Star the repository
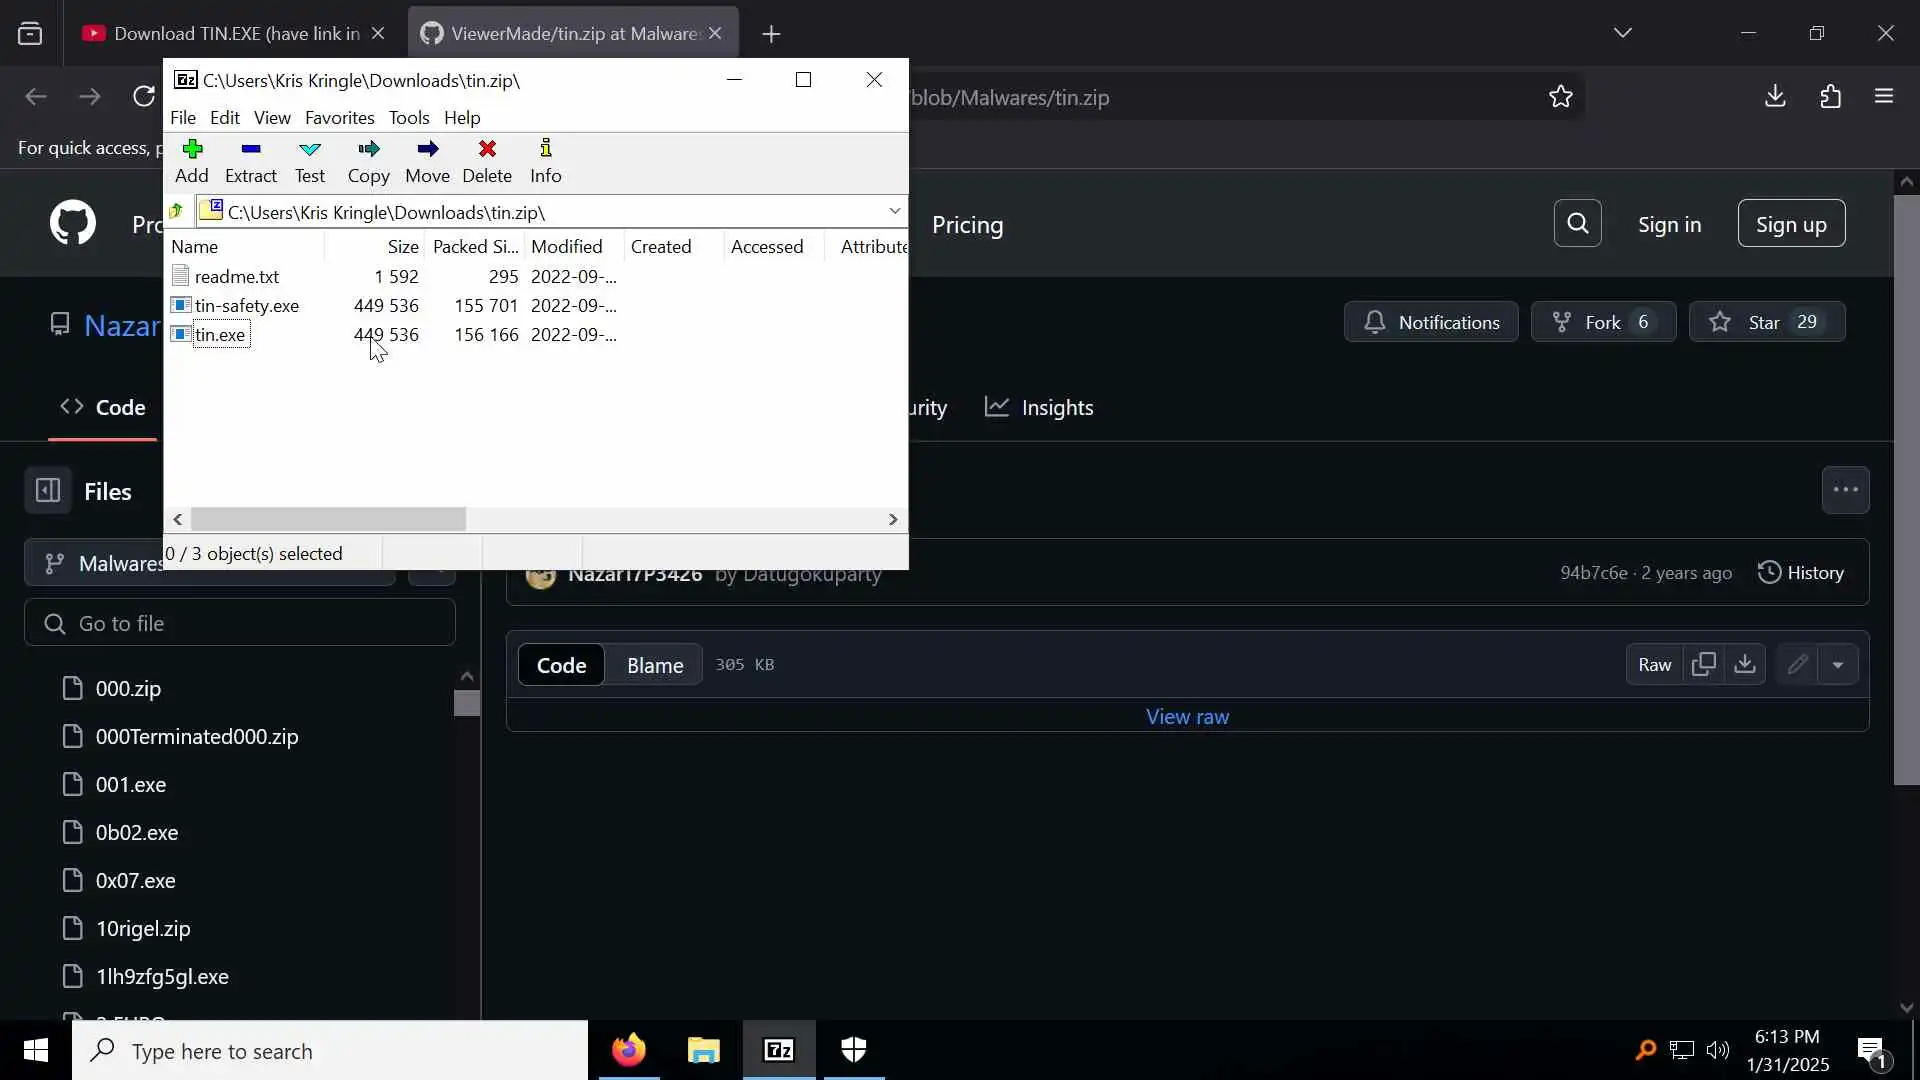Viewport: 1920px width, 1080px height. [x=1766, y=322]
